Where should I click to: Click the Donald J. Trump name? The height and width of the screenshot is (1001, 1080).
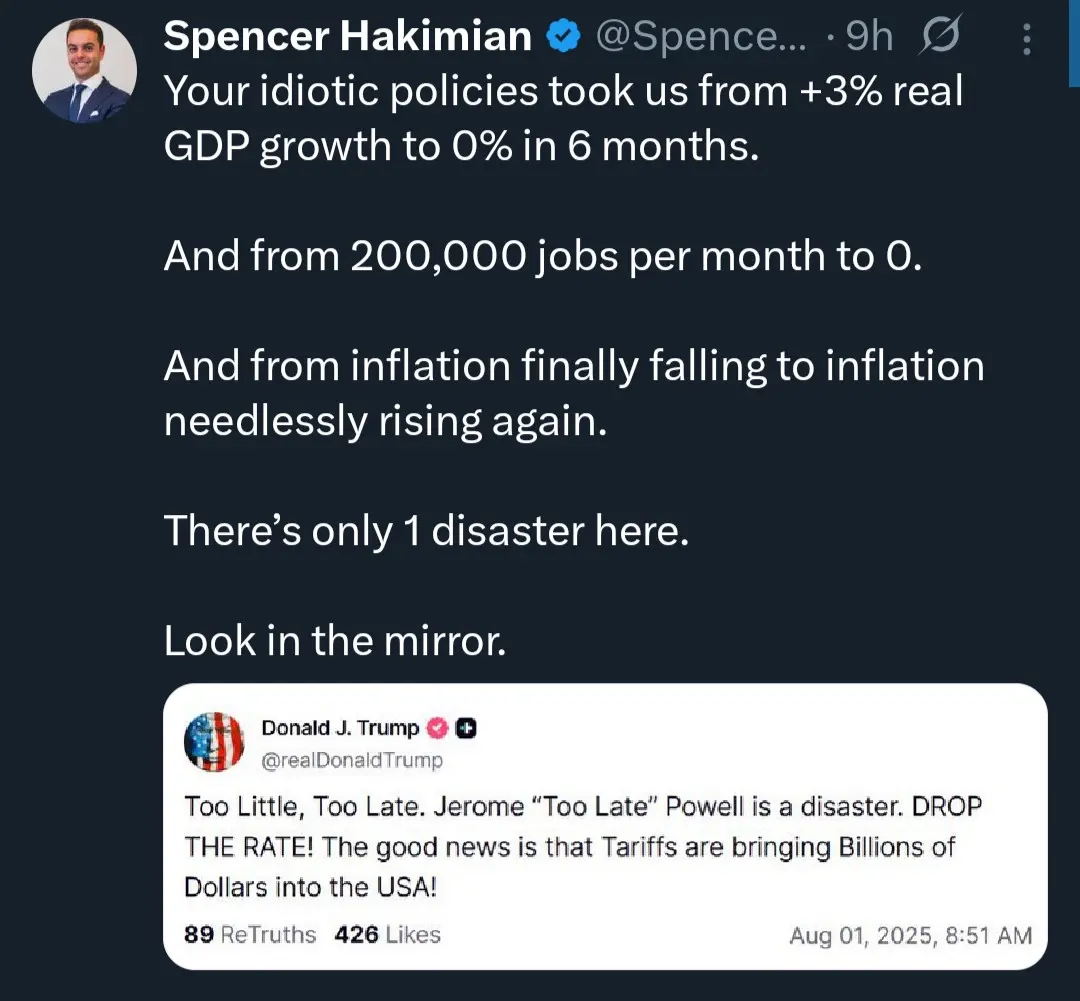click(340, 728)
